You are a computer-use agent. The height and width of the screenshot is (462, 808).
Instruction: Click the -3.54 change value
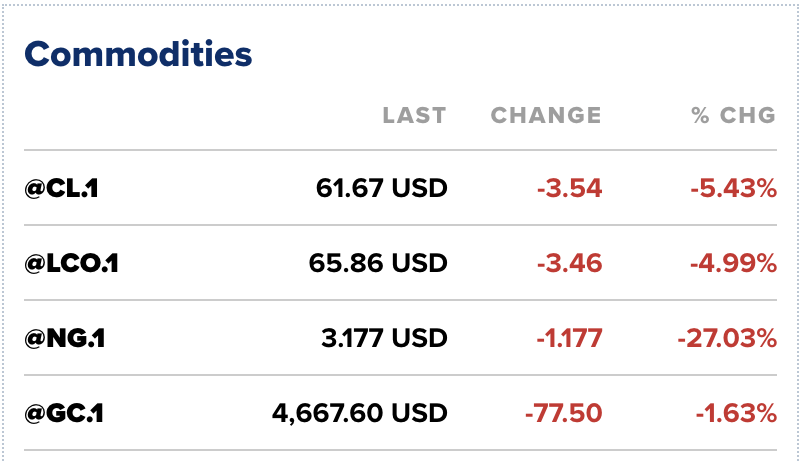pos(568,188)
